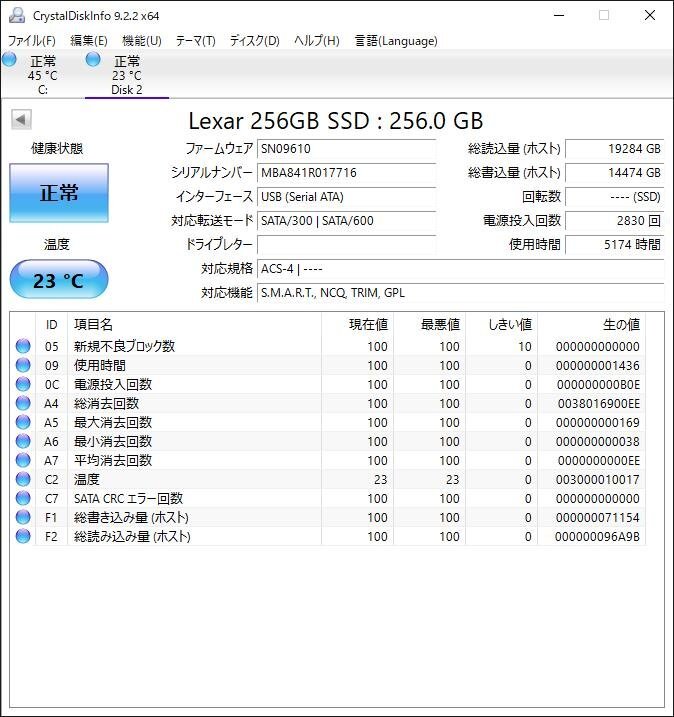Click the empty ドライブレター field
This screenshot has width=674, height=717.
(347, 245)
